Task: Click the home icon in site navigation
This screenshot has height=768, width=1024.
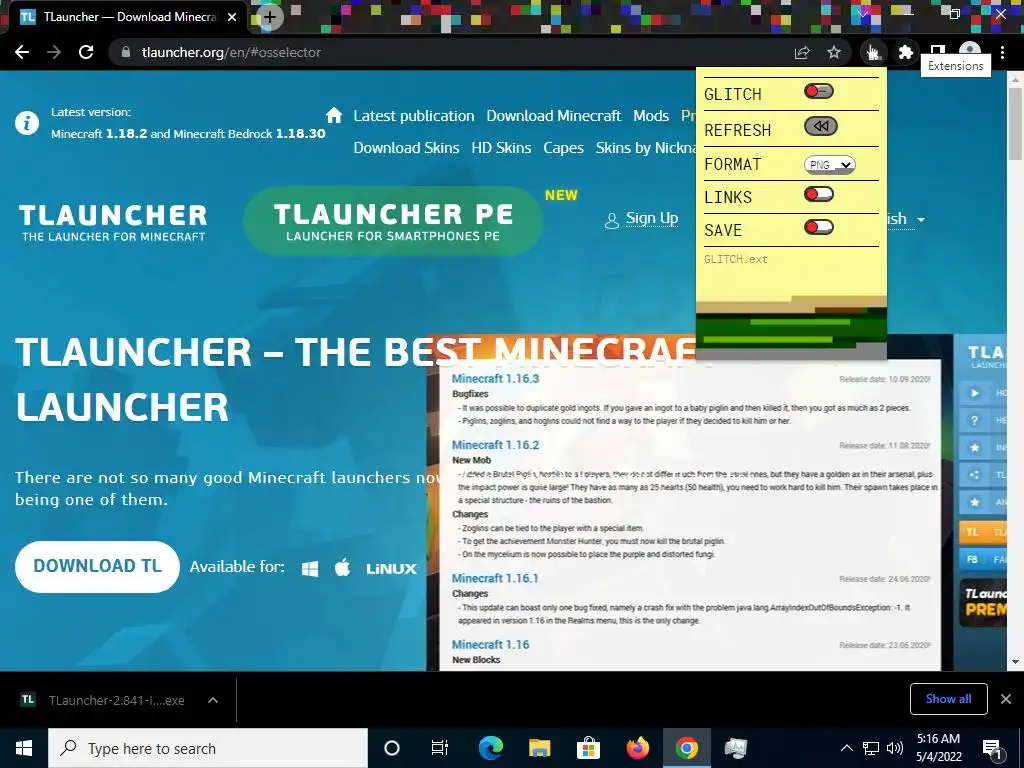Action: point(334,116)
